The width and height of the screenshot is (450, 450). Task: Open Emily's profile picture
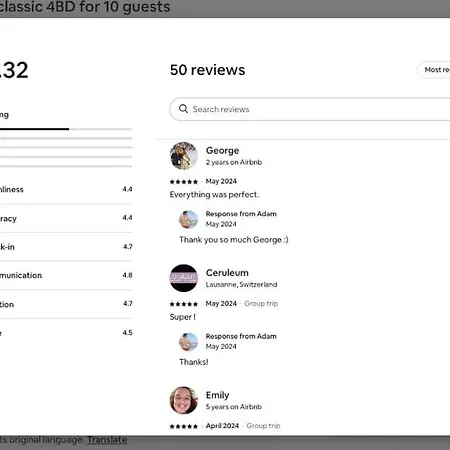point(184,400)
